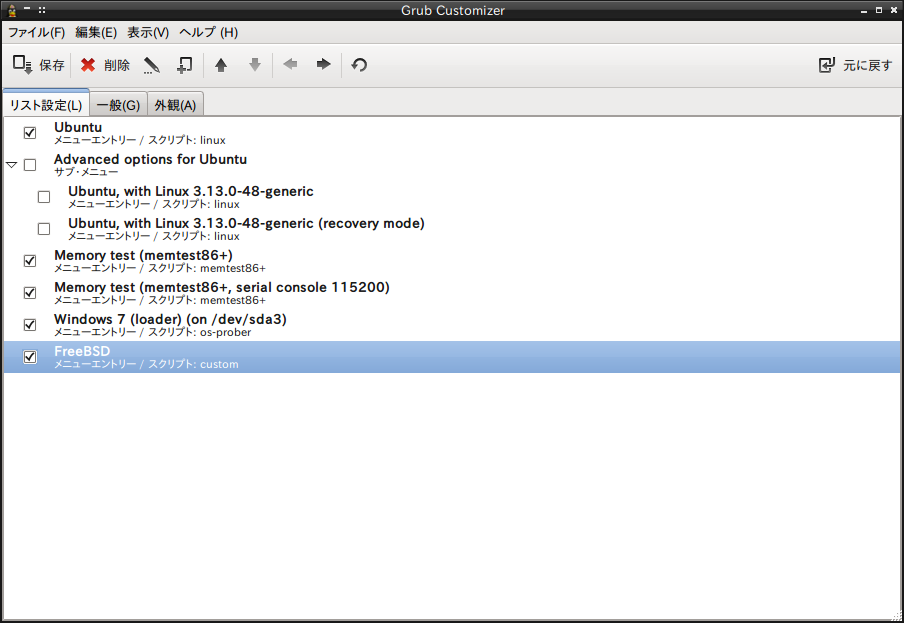Screen dimensions: 904x623
Task: Open the ヘルプ(H) menu
Action: (209, 32)
